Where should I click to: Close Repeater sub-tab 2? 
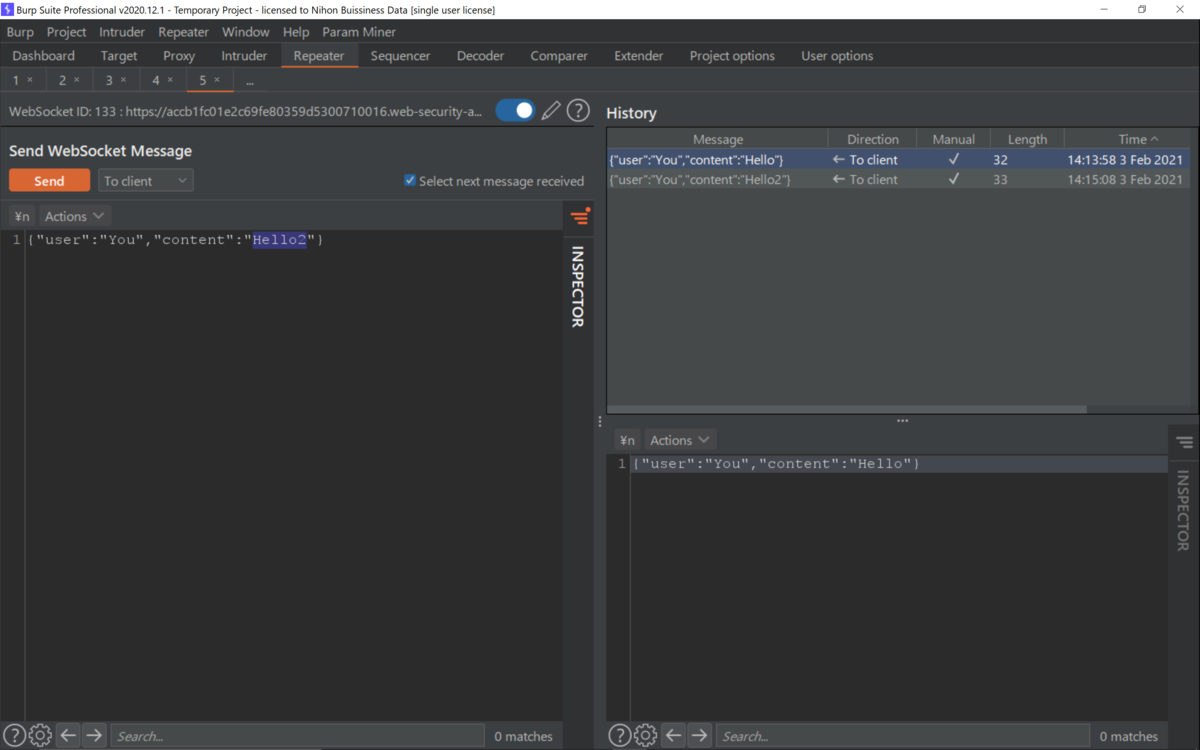point(77,80)
